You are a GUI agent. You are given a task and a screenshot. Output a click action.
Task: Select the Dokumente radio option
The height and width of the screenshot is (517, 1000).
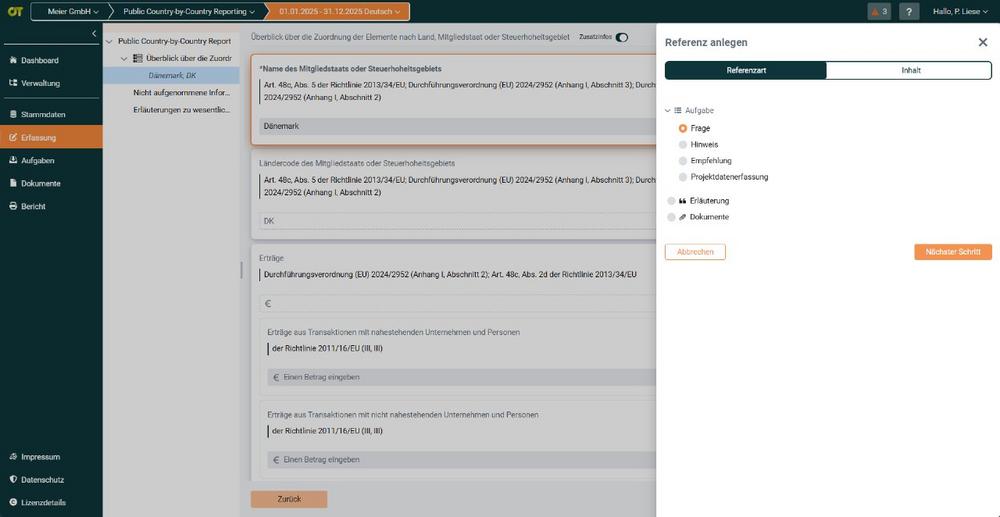pyautogui.click(x=671, y=217)
